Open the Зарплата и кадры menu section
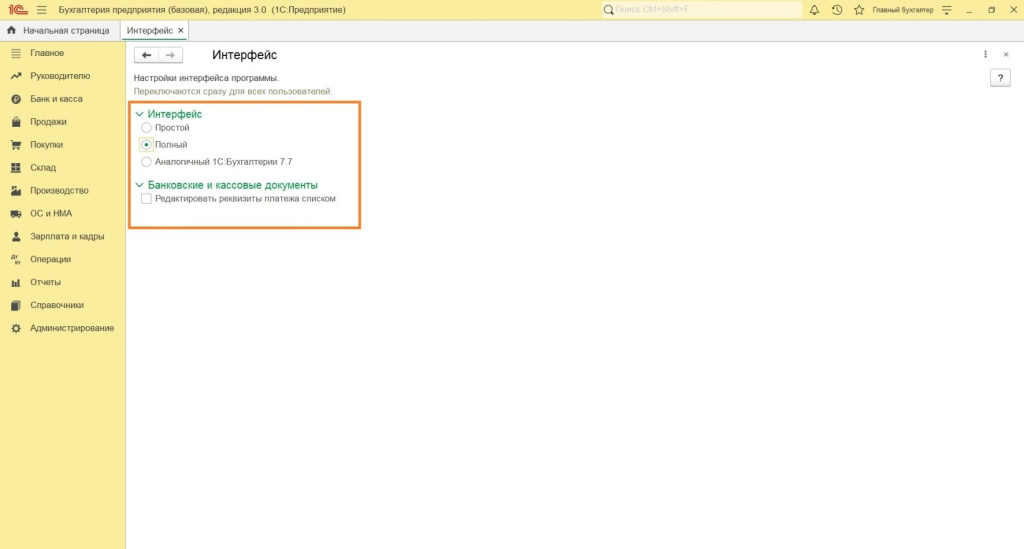Viewport: 1024px width, 549px height. click(x=66, y=237)
